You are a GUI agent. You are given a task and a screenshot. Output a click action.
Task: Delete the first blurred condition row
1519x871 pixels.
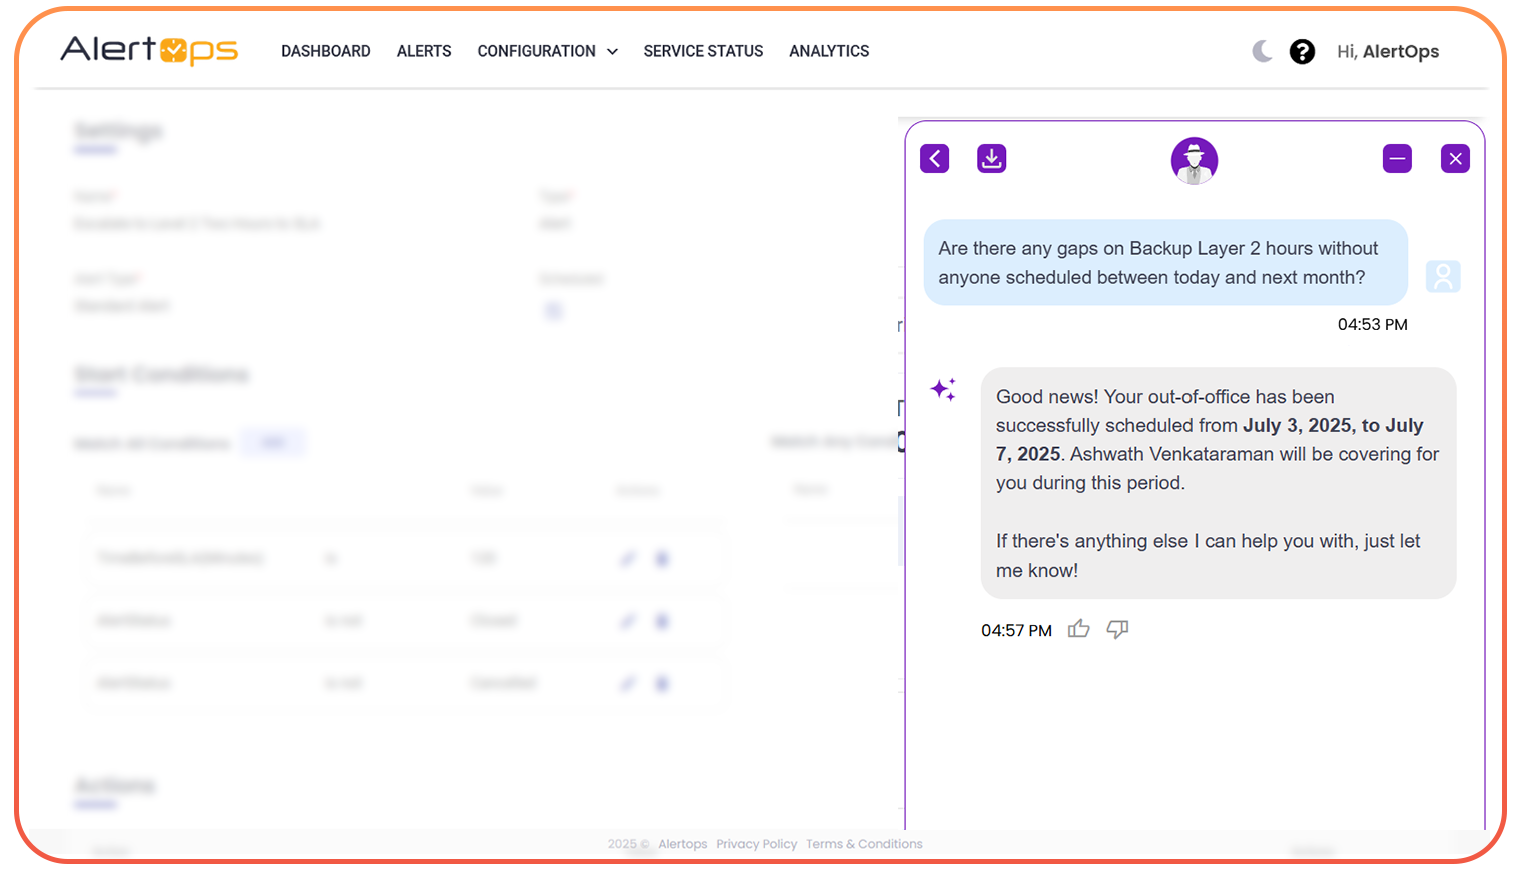[661, 558]
